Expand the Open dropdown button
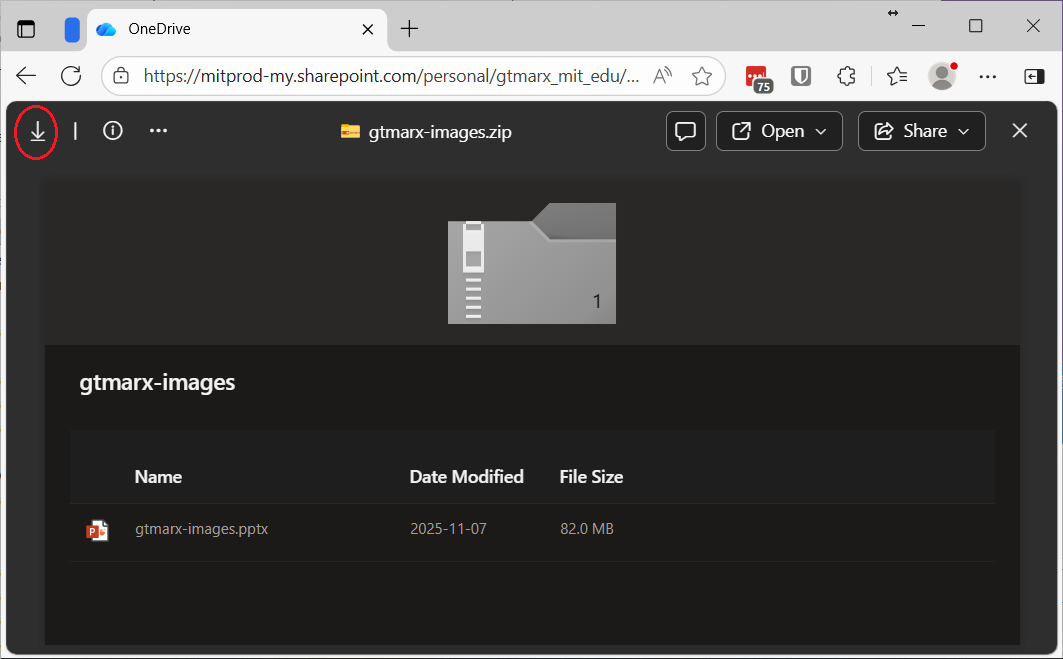This screenshot has height=659, width=1063. coord(779,131)
